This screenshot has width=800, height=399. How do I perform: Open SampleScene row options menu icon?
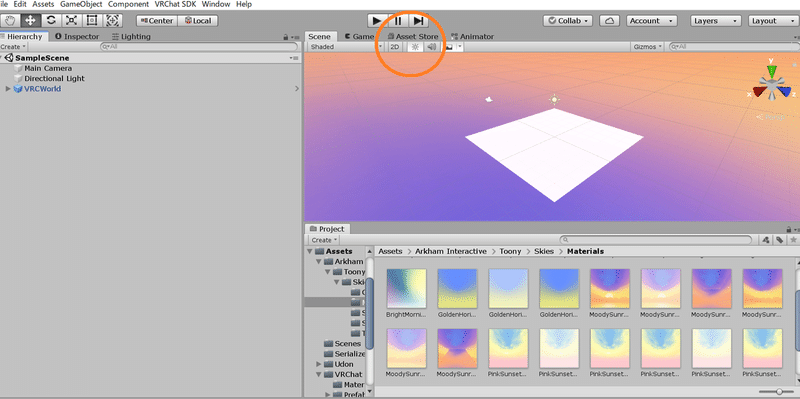(x=294, y=58)
